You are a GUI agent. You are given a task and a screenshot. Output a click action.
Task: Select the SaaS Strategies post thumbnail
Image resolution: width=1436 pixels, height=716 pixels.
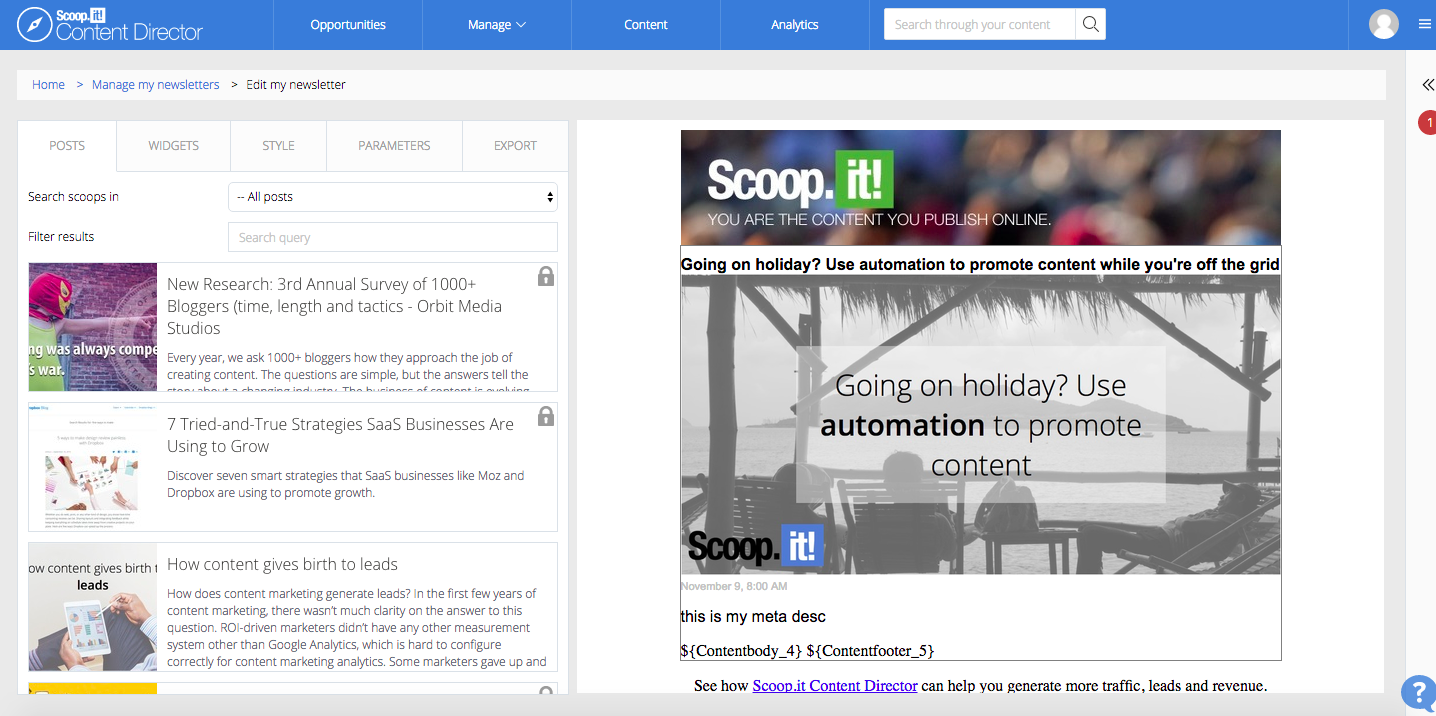click(93, 467)
